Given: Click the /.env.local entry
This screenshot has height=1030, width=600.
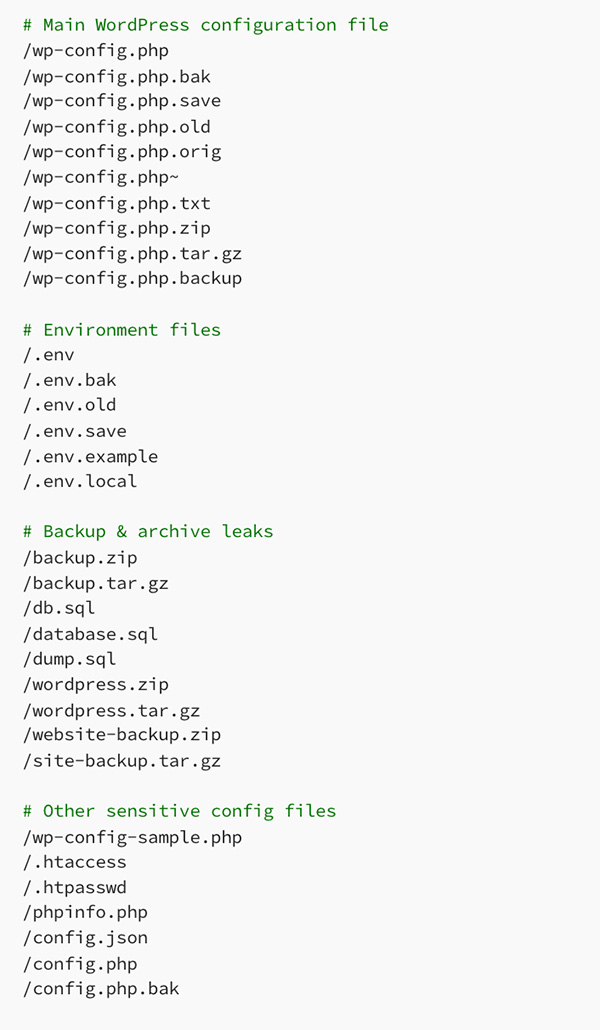Looking at the screenshot, I should 80,481.
